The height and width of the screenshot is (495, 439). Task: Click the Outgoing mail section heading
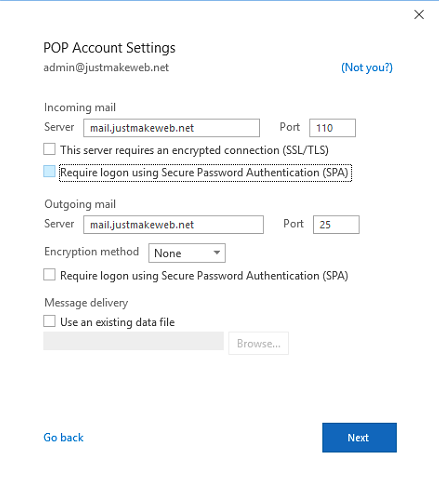coord(80,204)
